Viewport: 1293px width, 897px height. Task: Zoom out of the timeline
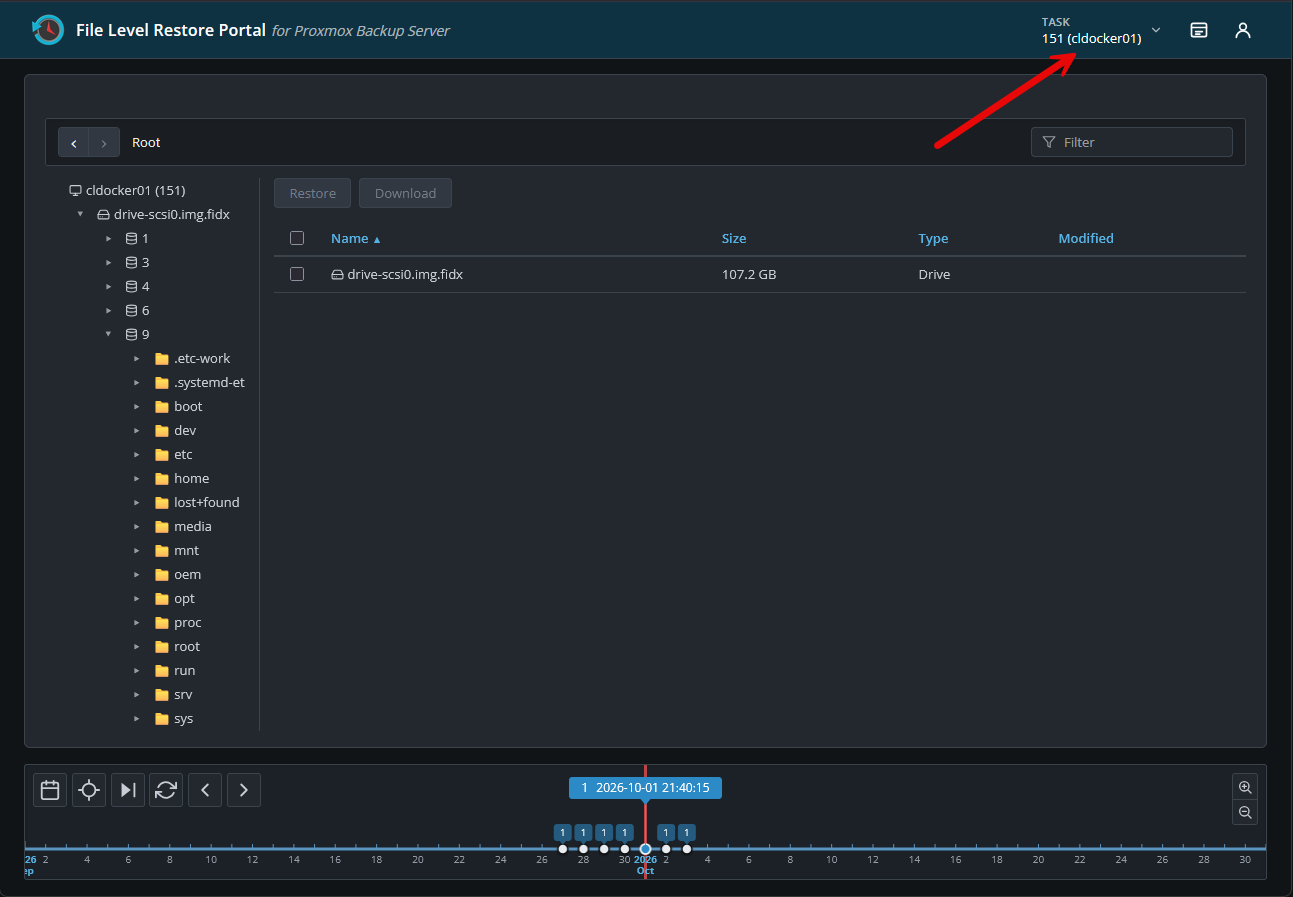[x=1245, y=812]
